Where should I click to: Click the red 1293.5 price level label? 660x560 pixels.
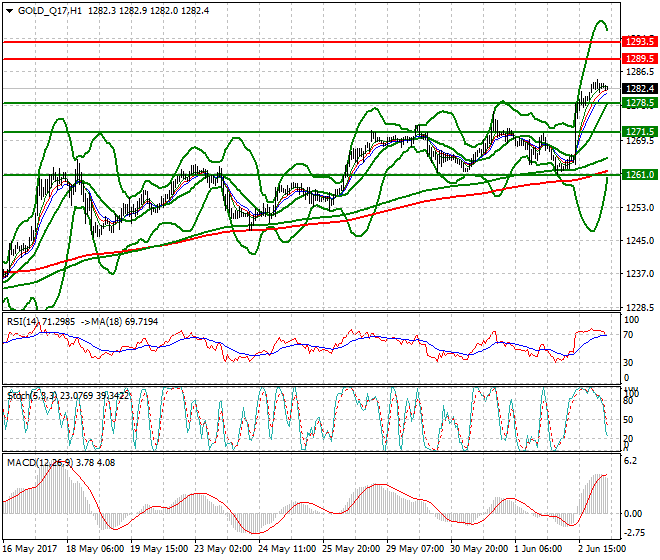(640, 42)
